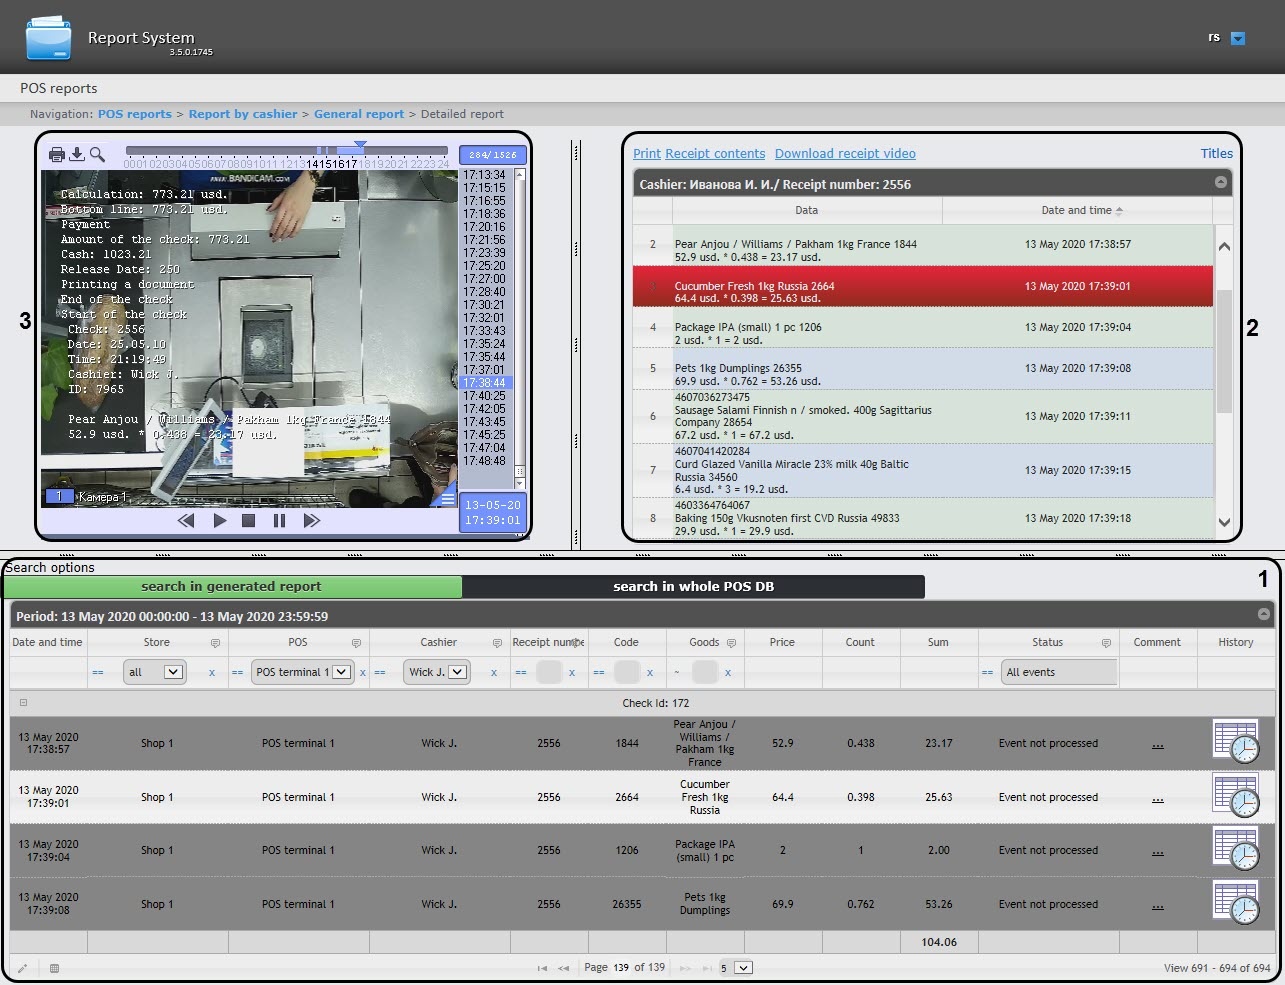Open the Store filter dropdown
This screenshot has height=985, width=1285.
(x=173, y=672)
